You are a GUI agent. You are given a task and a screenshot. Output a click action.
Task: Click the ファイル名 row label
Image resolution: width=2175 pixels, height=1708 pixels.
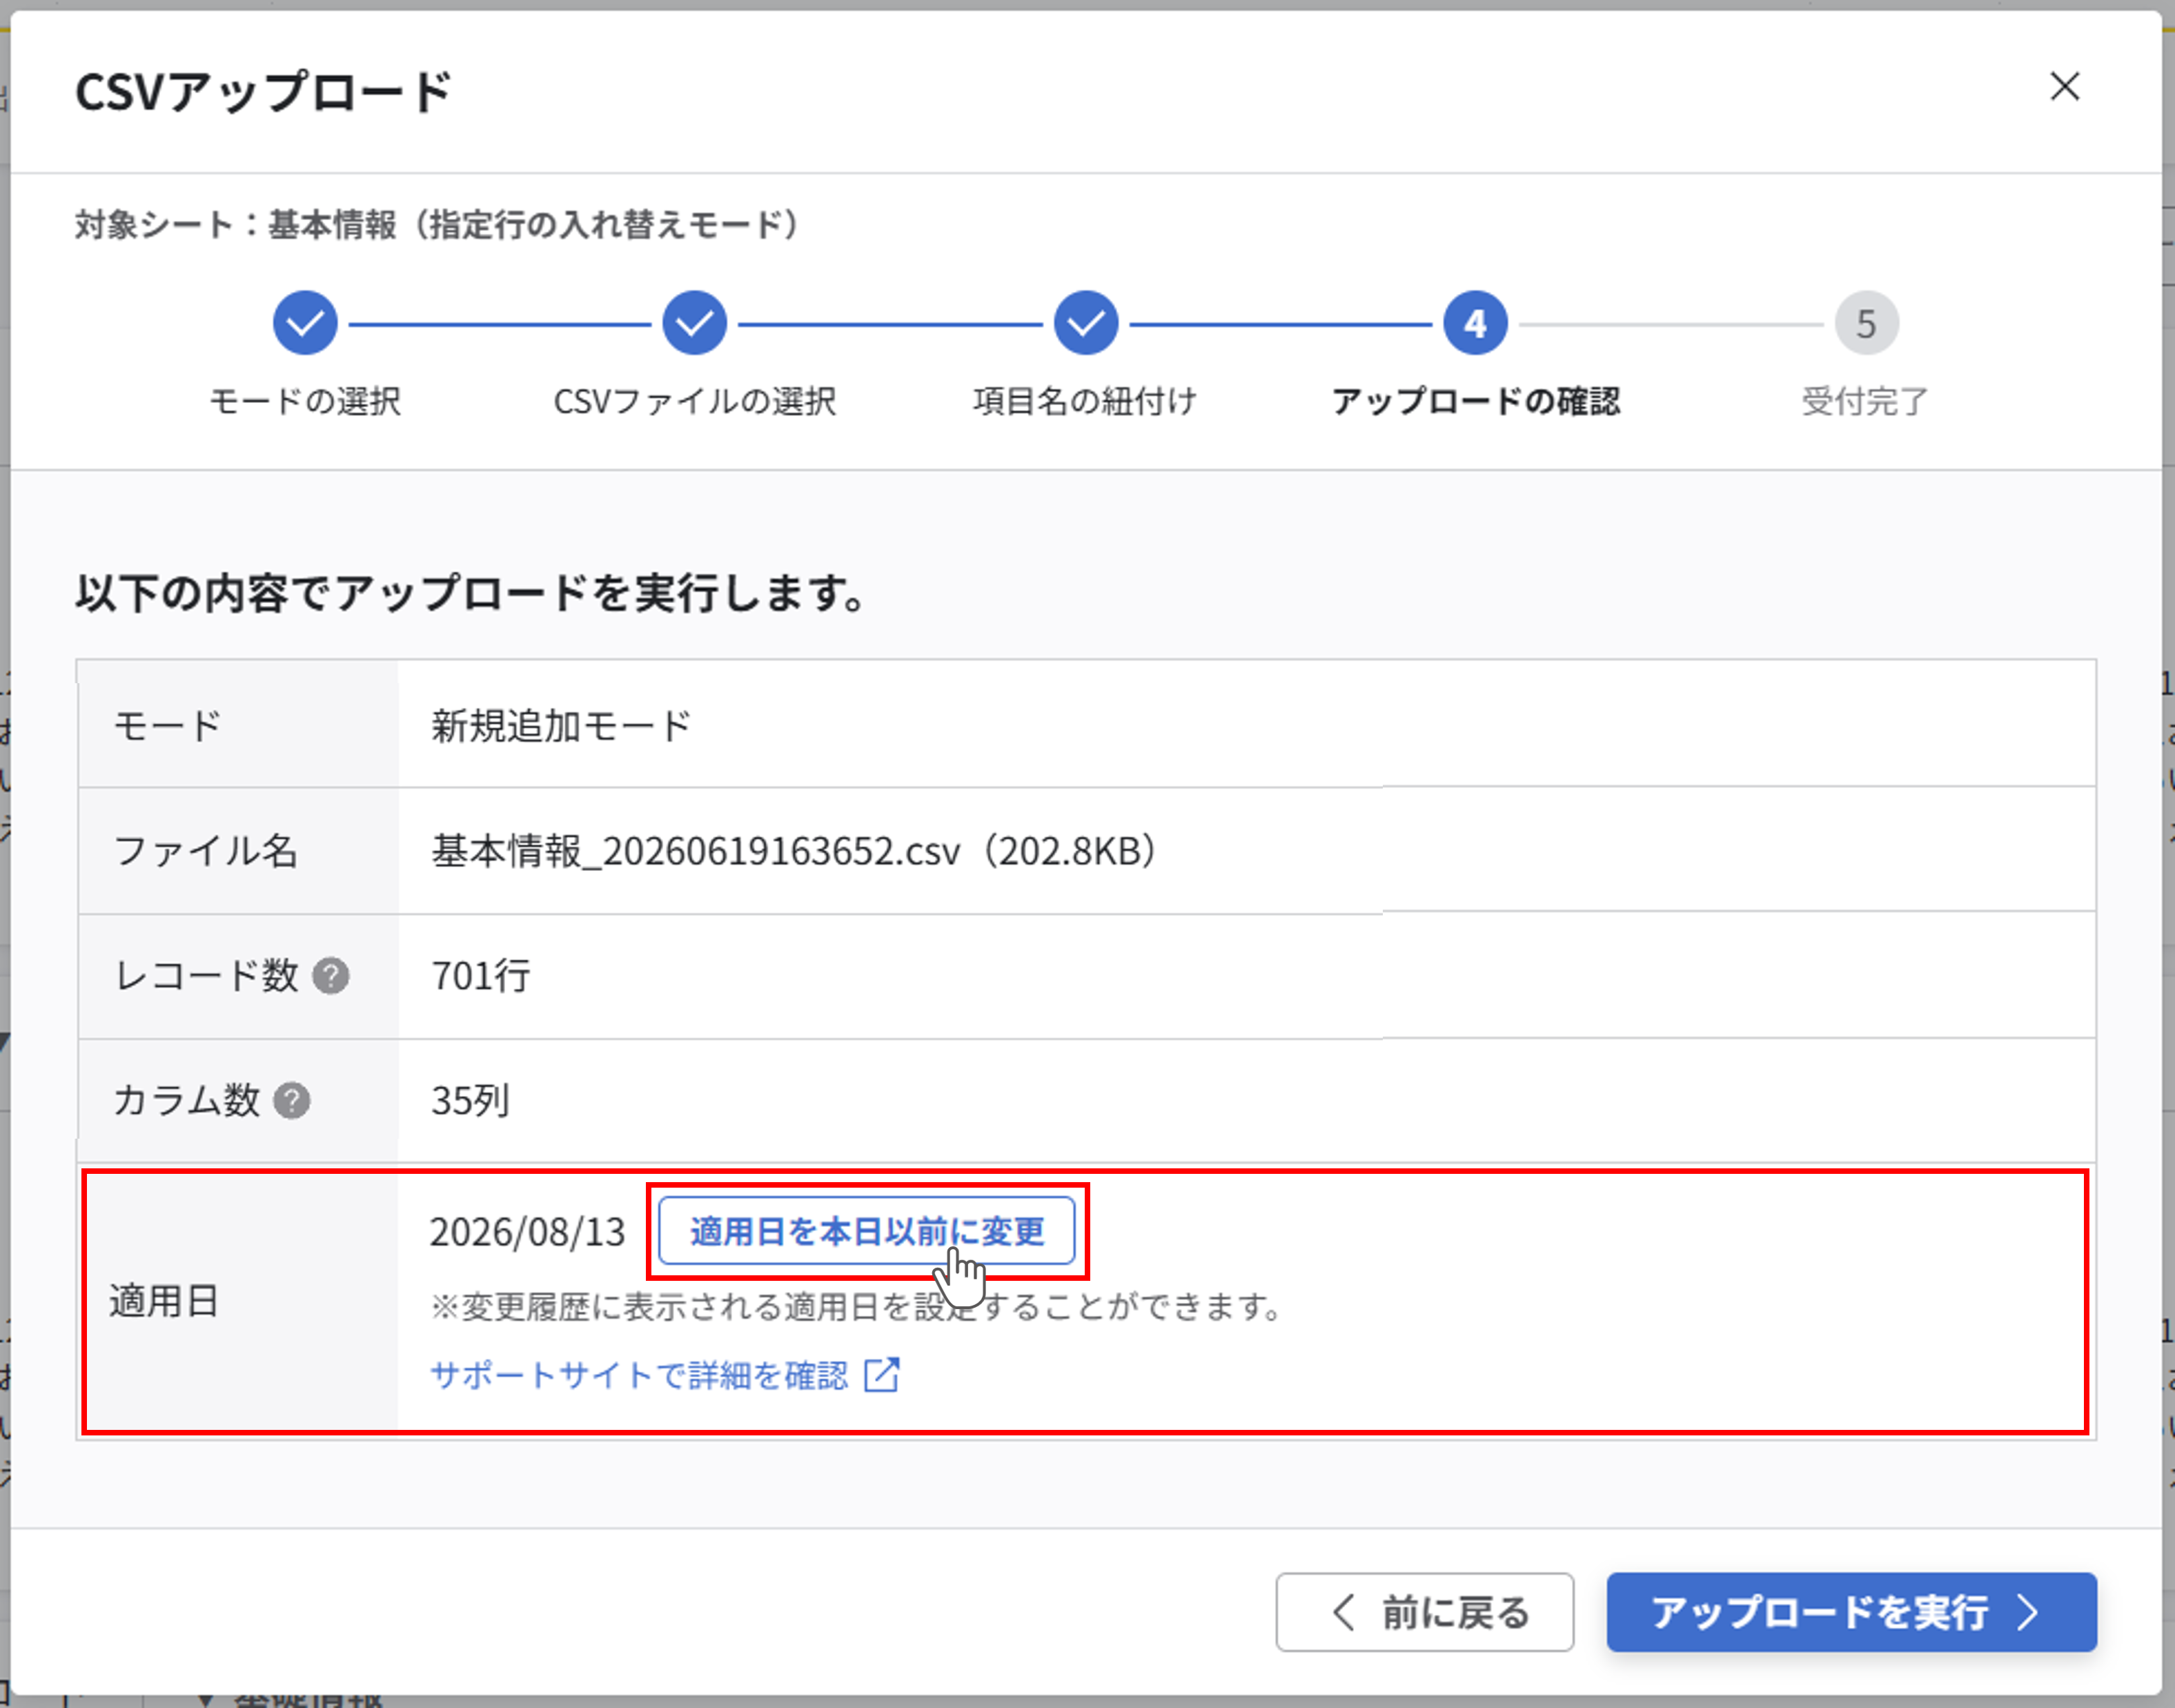click(x=206, y=851)
